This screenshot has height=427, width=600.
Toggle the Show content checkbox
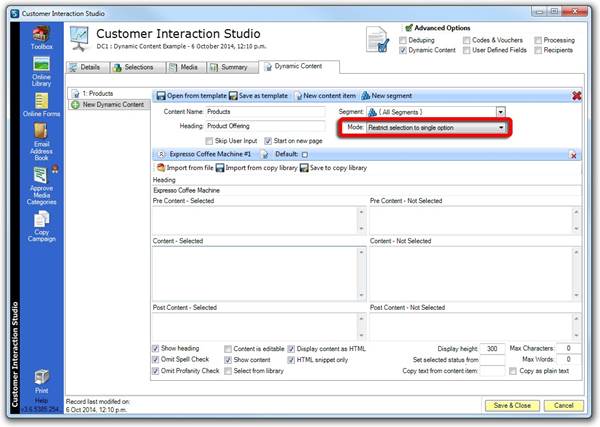(x=228, y=360)
